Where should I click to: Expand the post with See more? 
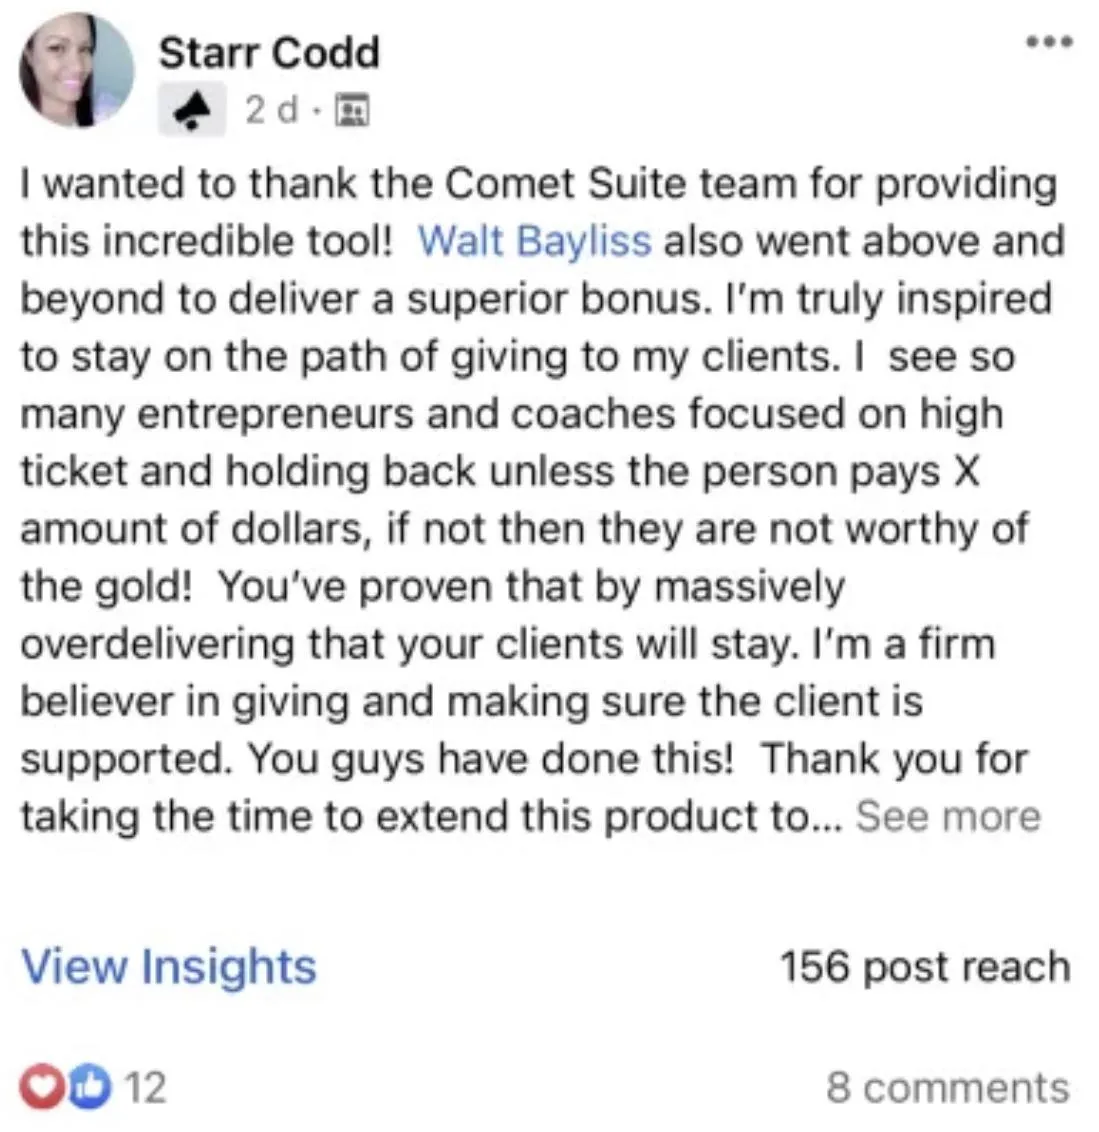(948, 817)
